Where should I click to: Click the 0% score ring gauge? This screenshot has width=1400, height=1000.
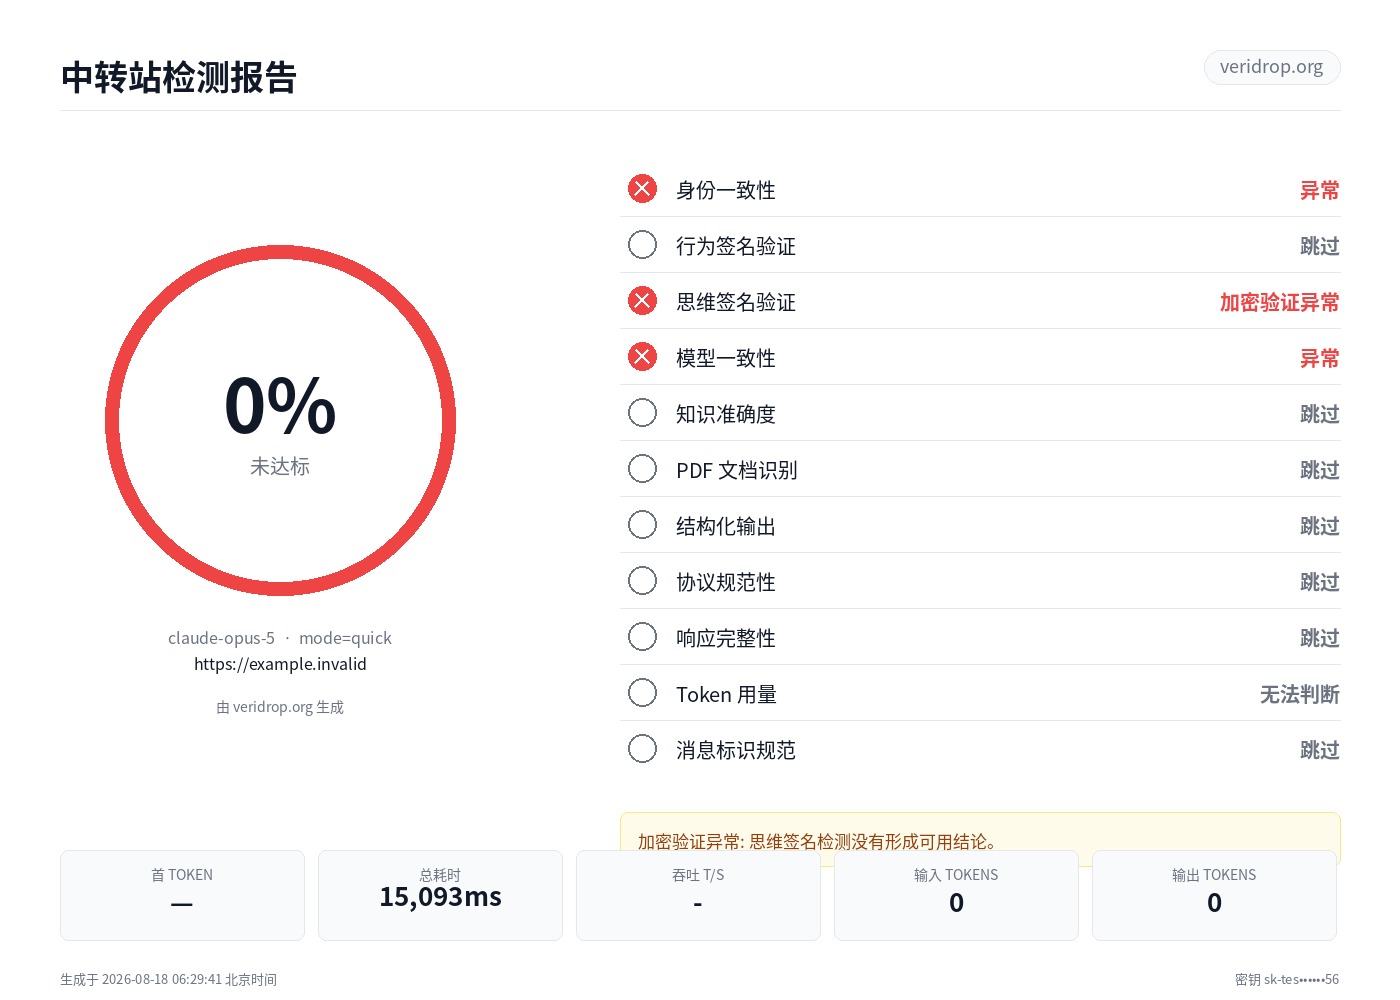[280, 421]
